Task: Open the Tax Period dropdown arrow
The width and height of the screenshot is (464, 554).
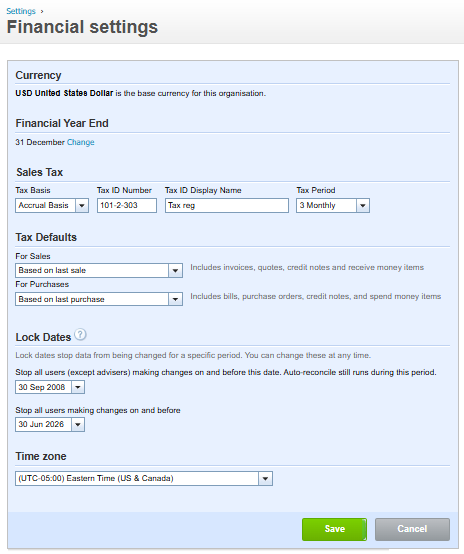Action: (x=363, y=206)
